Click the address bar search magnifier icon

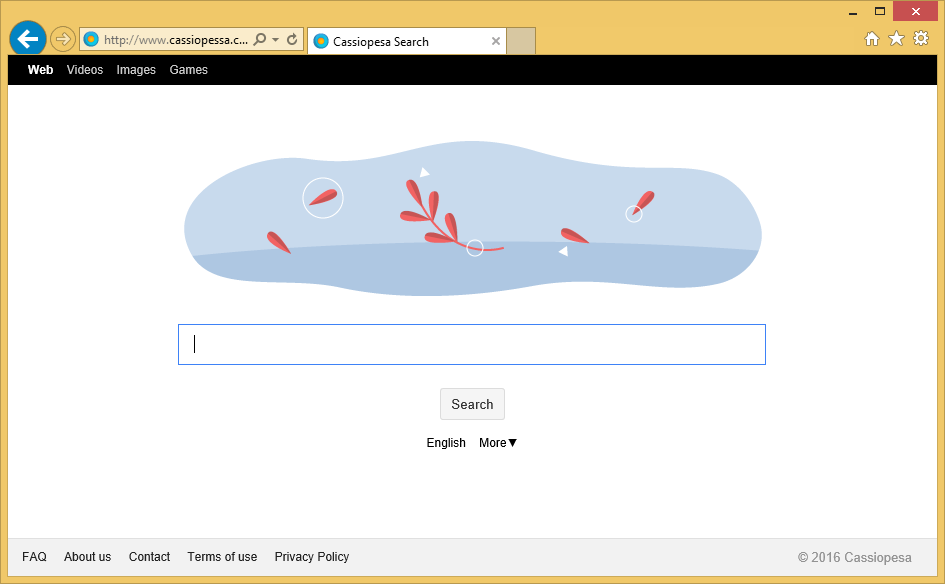pos(260,40)
